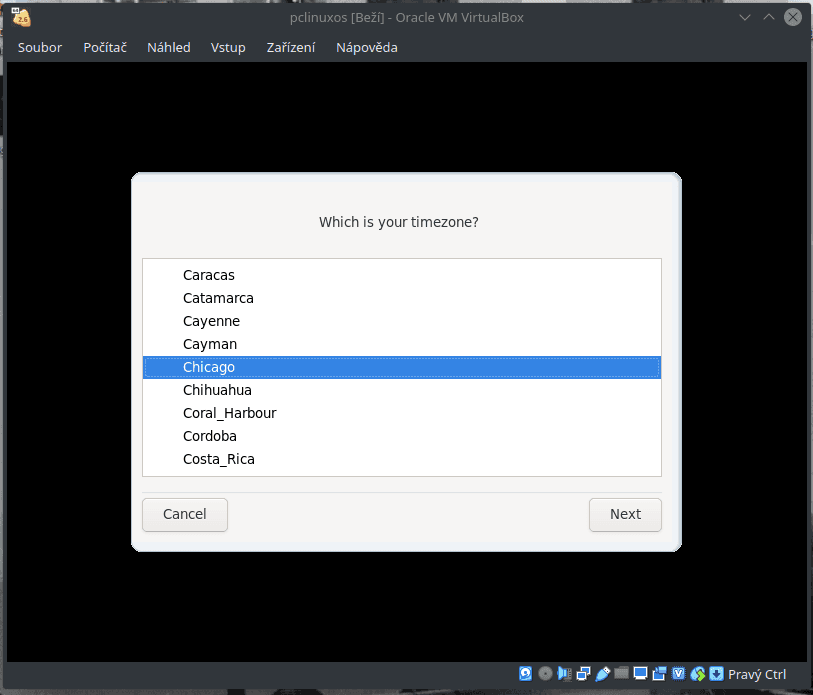The width and height of the screenshot is (813, 695).
Task: Open the Vstup menu
Action: tap(228, 47)
